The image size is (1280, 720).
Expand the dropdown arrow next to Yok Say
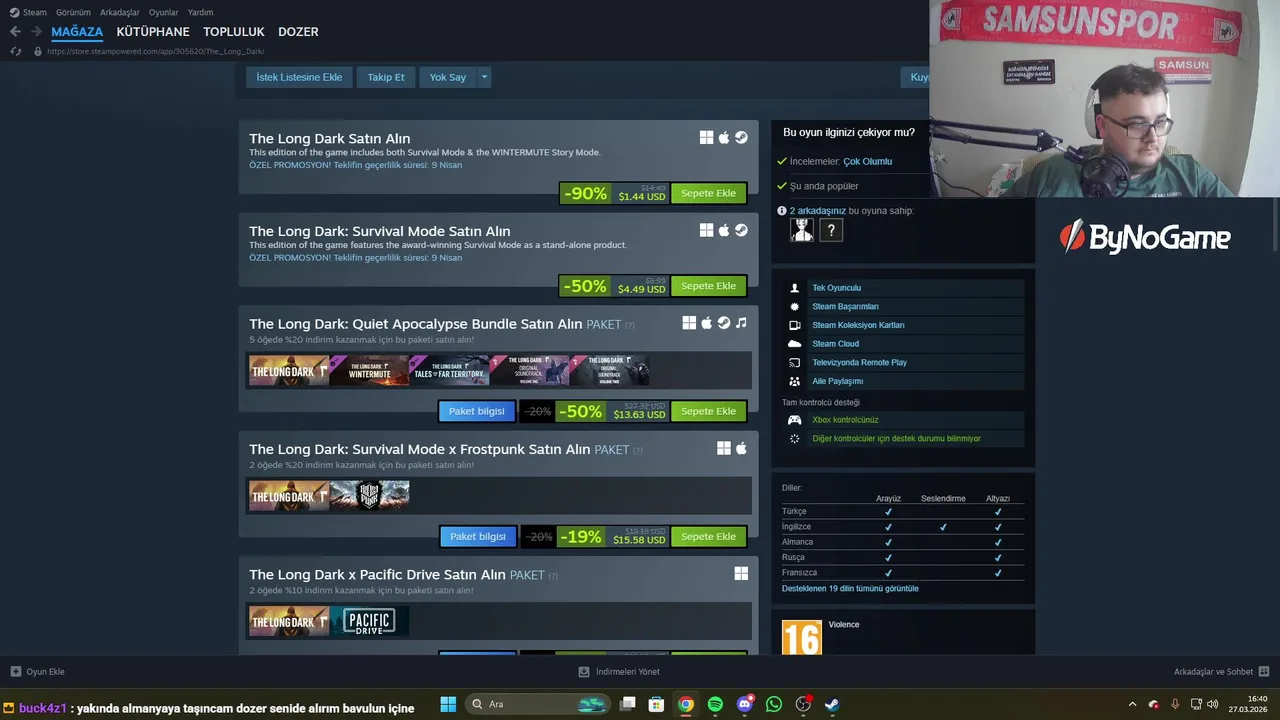pos(485,77)
